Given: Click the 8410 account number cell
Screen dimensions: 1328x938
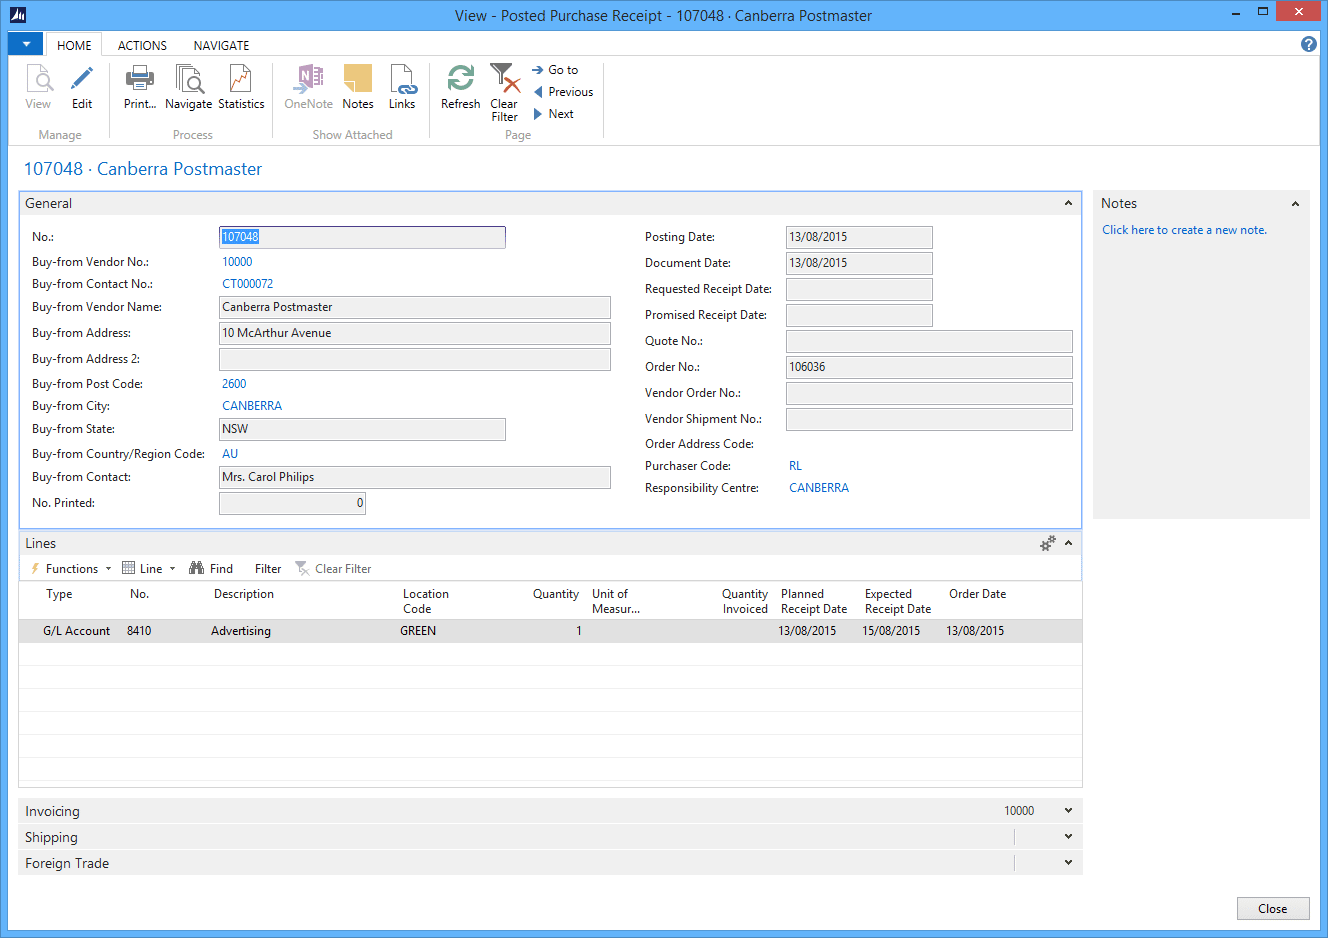Looking at the screenshot, I should coord(139,631).
